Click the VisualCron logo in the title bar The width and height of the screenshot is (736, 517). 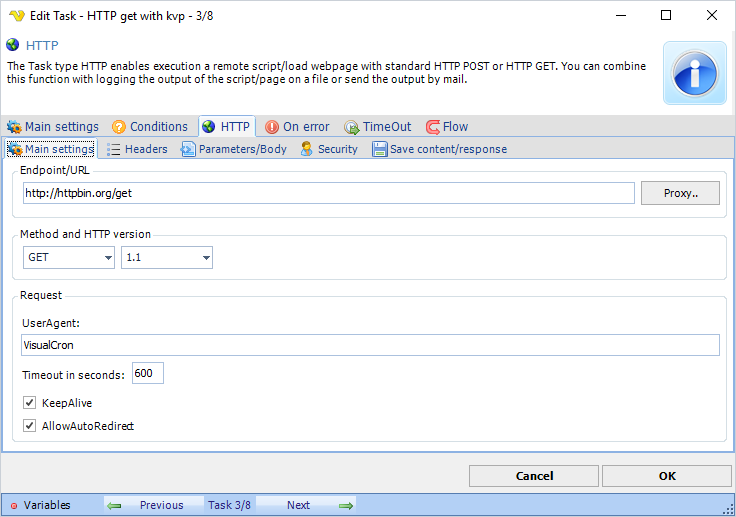pos(16,15)
